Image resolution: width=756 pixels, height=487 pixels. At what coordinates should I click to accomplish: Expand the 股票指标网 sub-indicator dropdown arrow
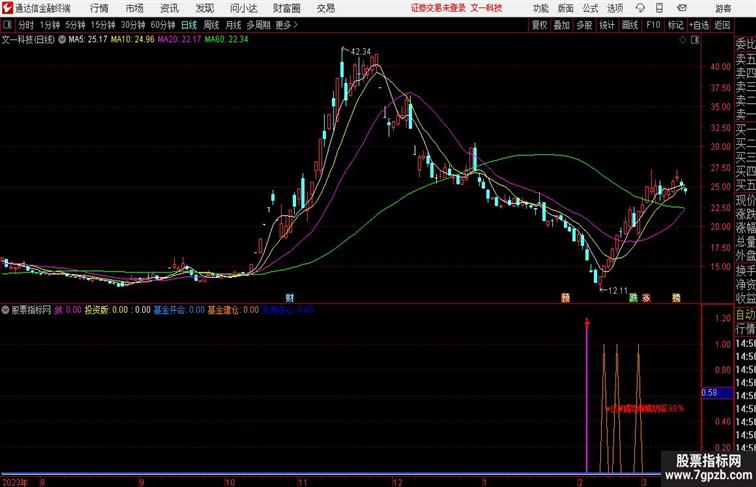click(5, 310)
